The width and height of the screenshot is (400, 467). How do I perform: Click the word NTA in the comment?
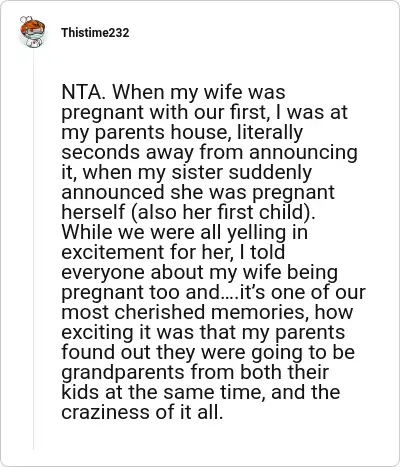[x=82, y=92]
